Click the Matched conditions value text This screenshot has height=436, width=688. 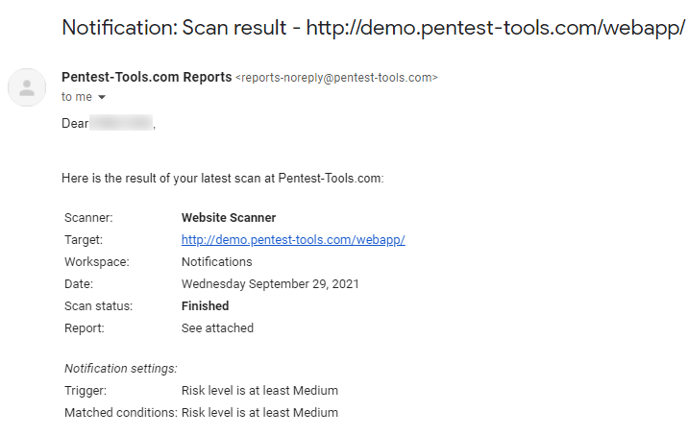tap(260, 413)
